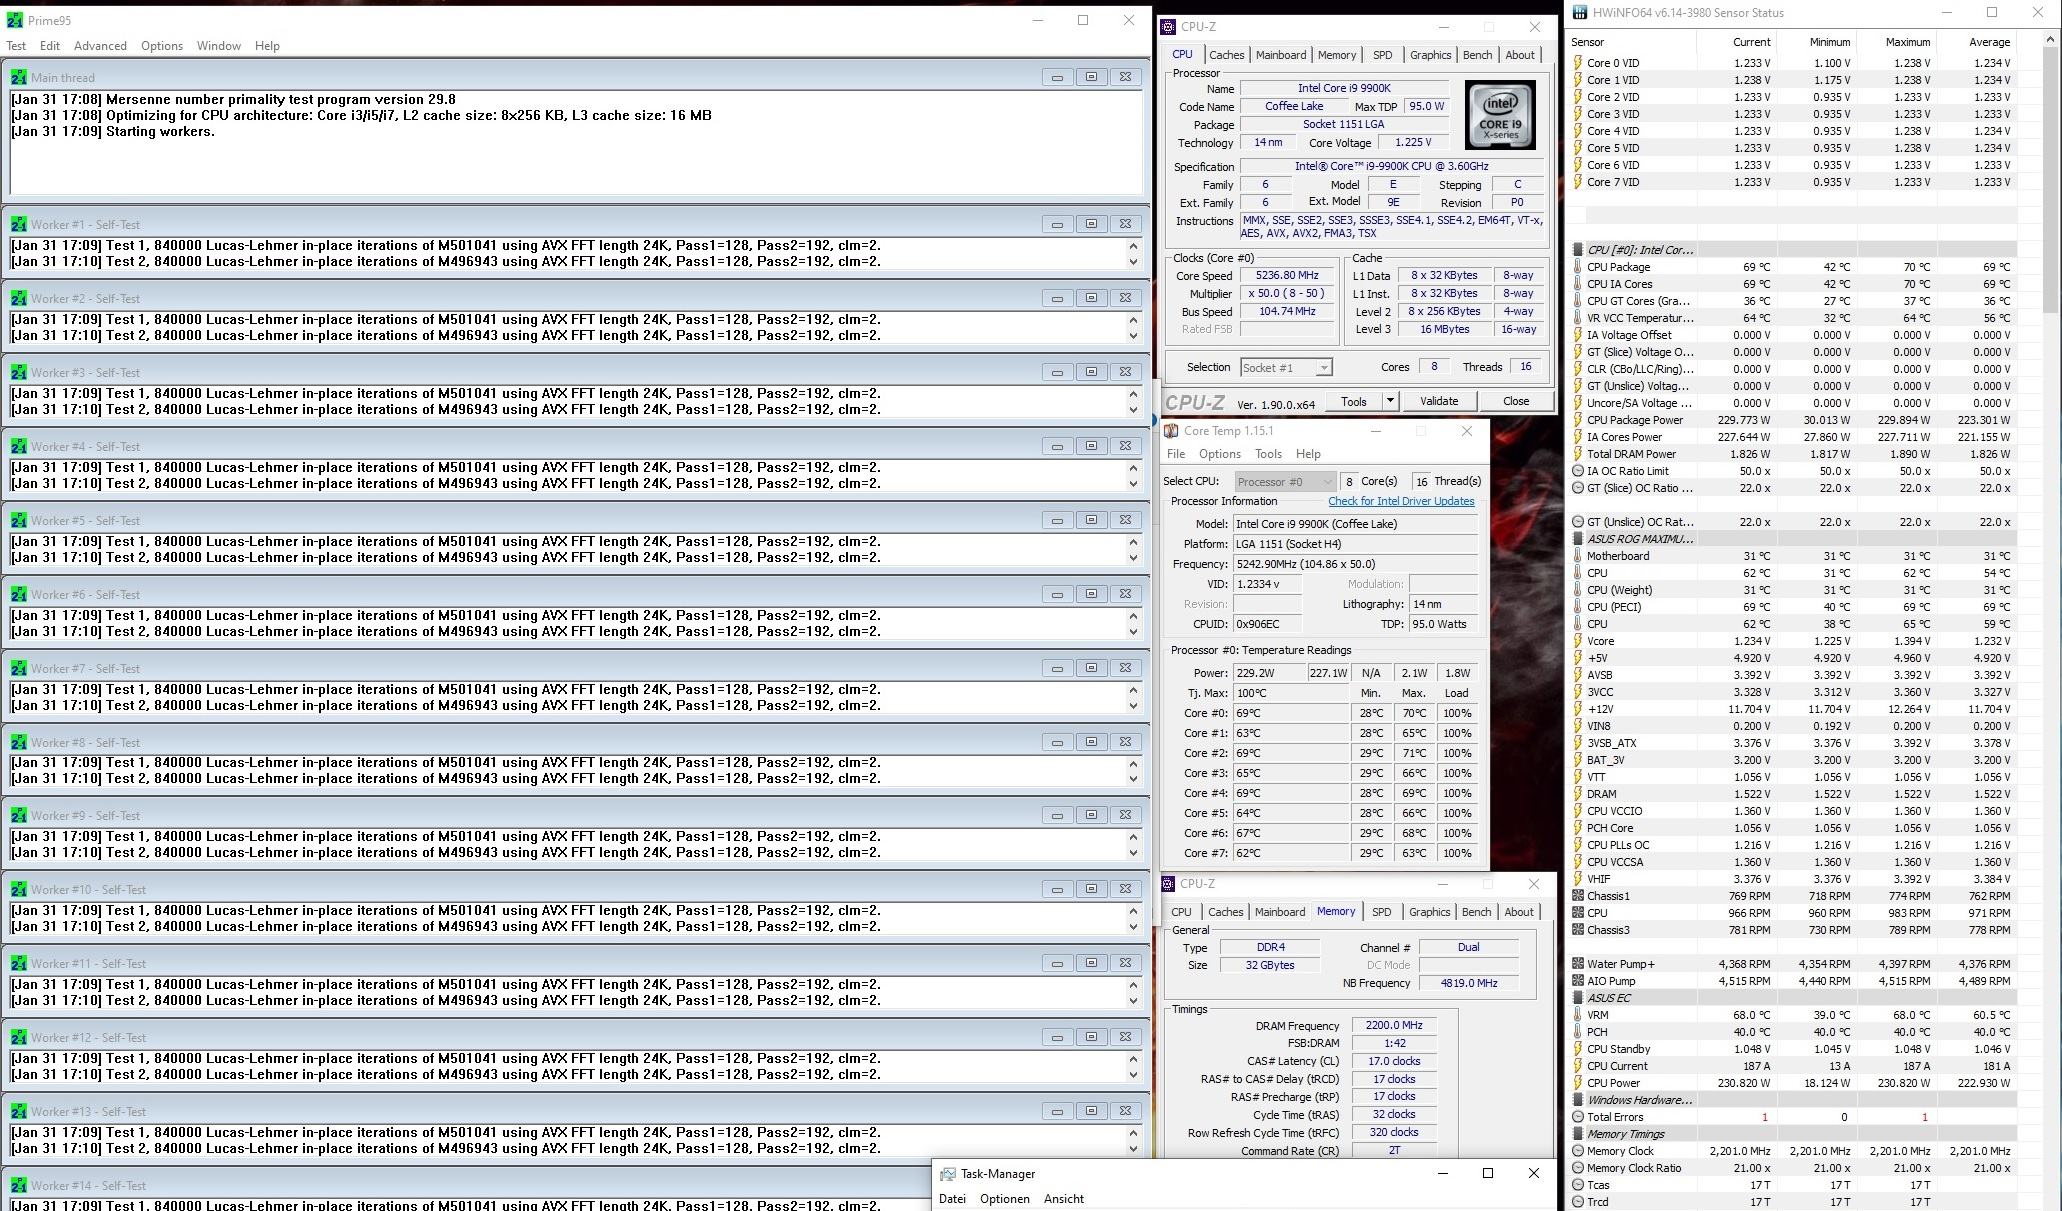Viewport: 2062px width, 1211px height.
Task: Open the Advanced menu in Prime95
Action: [x=100, y=46]
